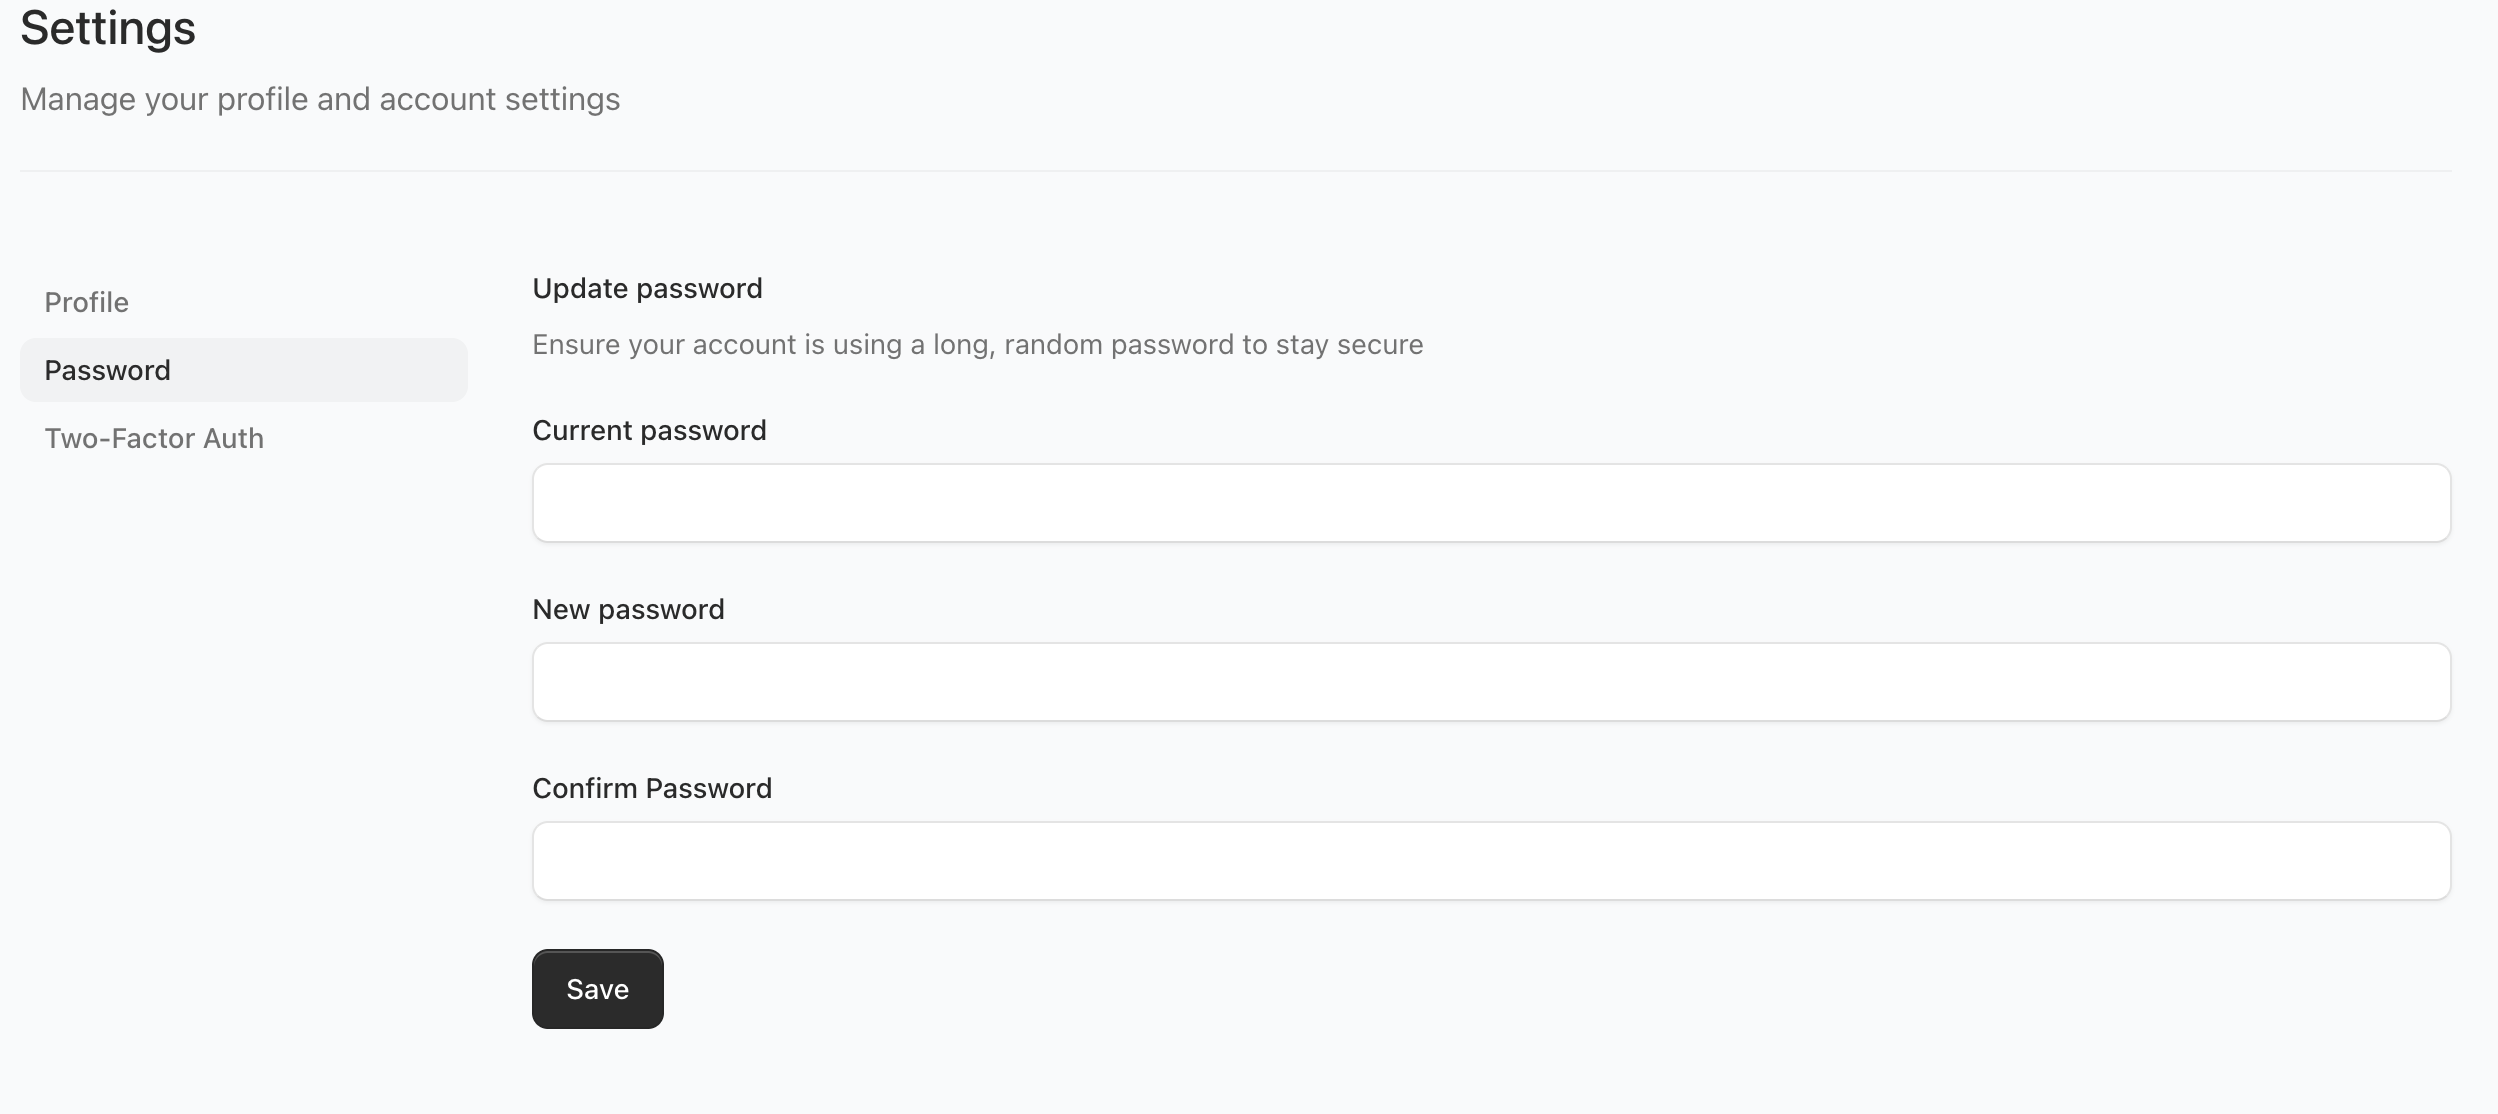Click the highlighted Password navigation item

(x=107, y=369)
